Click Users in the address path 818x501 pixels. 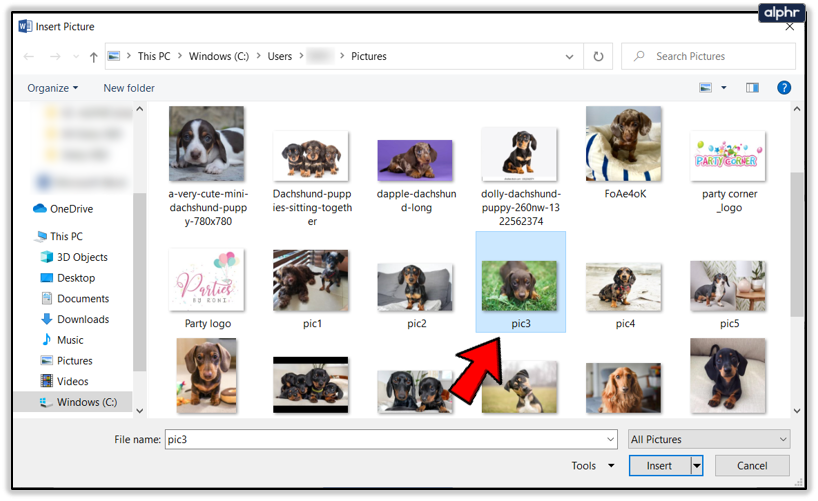click(280, 56)
